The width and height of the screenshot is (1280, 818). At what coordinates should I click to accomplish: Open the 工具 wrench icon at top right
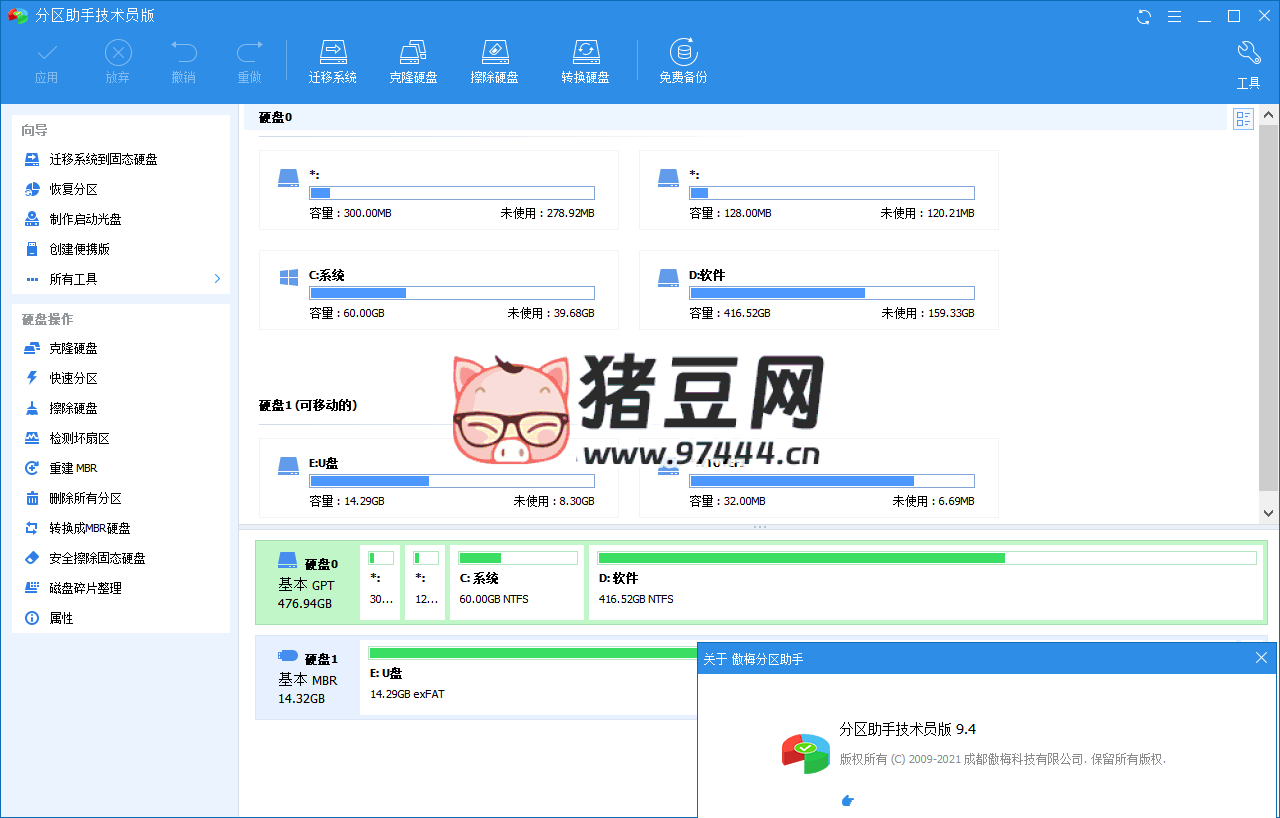tap(1248, 60)
